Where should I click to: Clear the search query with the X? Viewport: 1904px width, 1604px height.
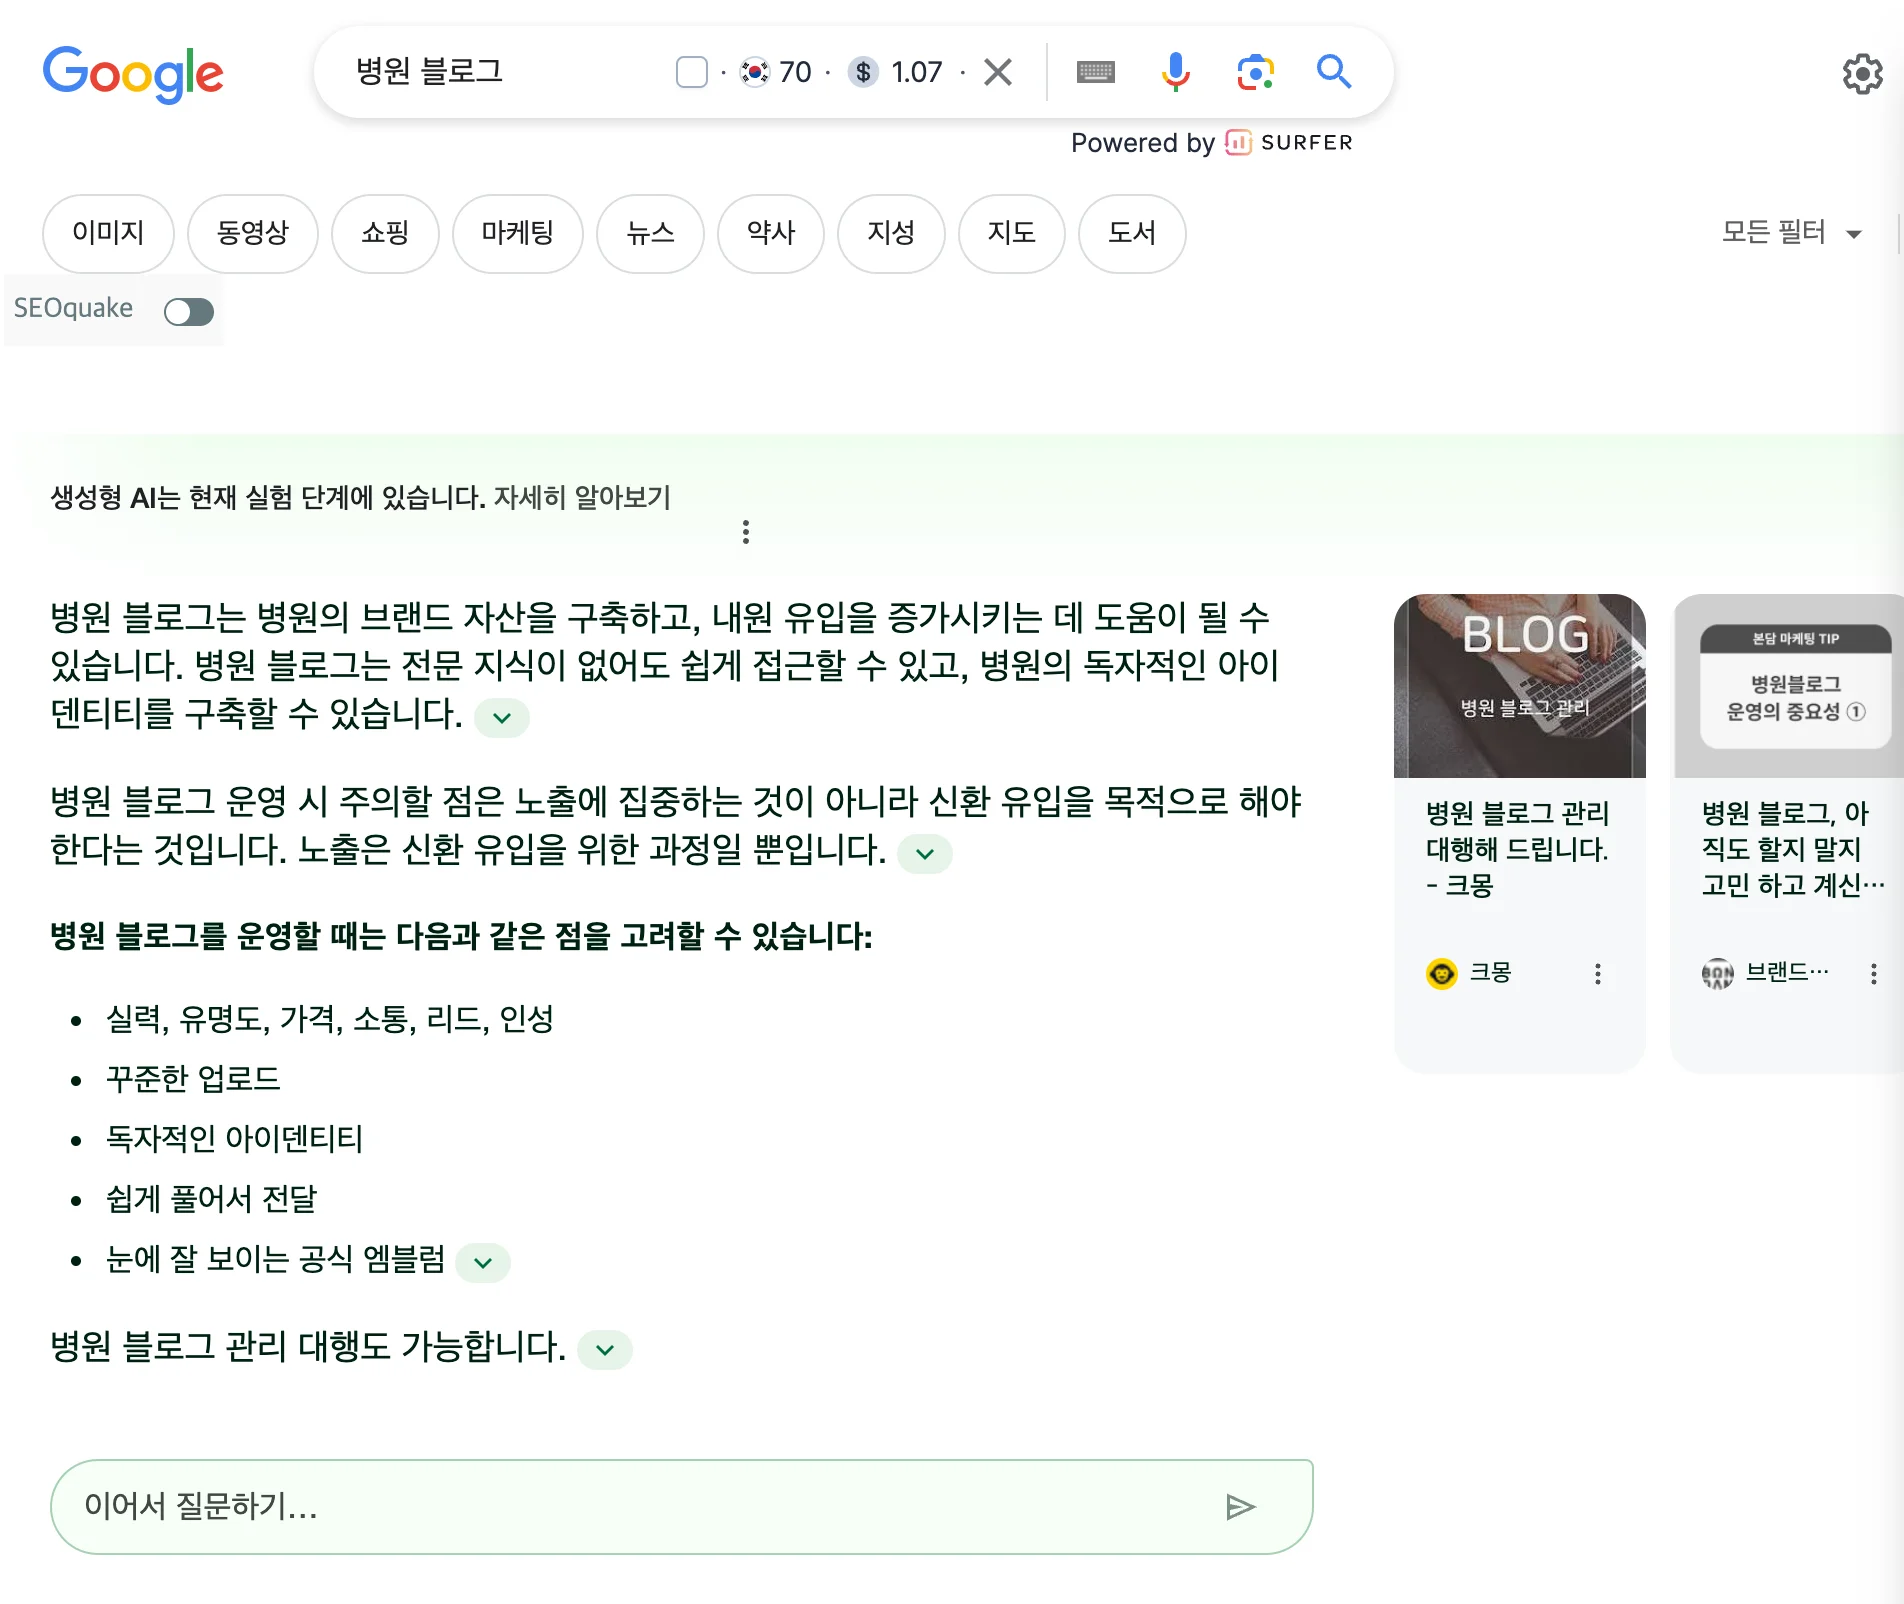tap(997, 71)
